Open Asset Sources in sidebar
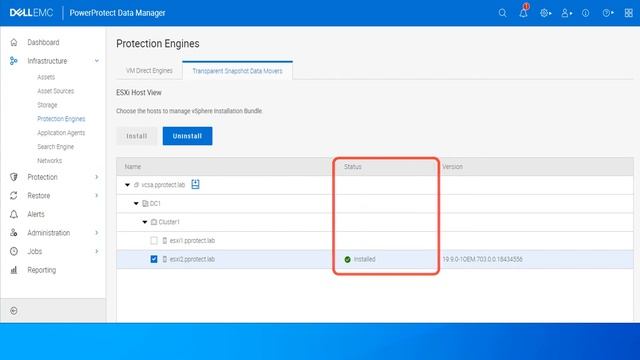The image size is (640, 360). 56,91
